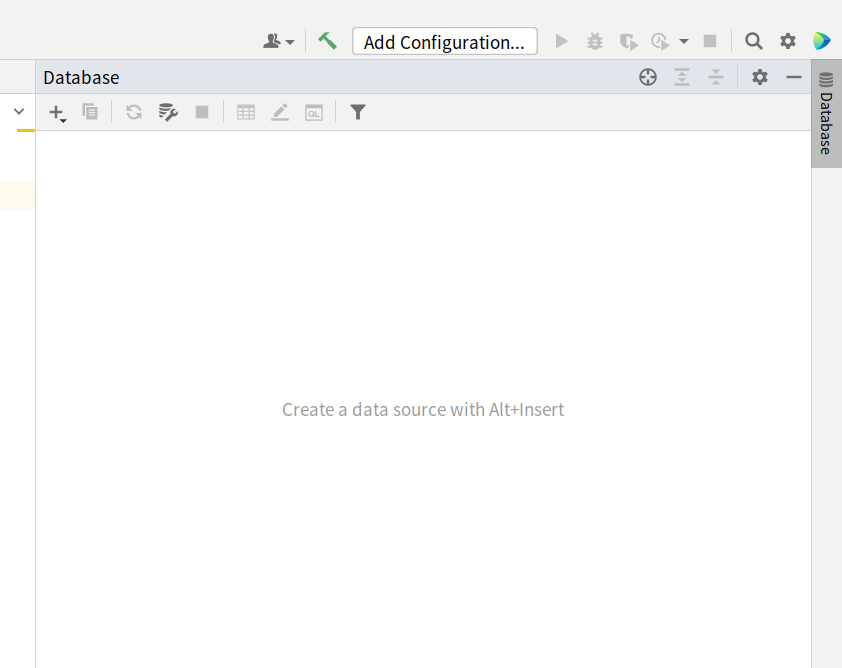Image resolution: width=842 pixels, height=668 pixels.
Task: Toggle the data source filter
Action: coord(357,112)
